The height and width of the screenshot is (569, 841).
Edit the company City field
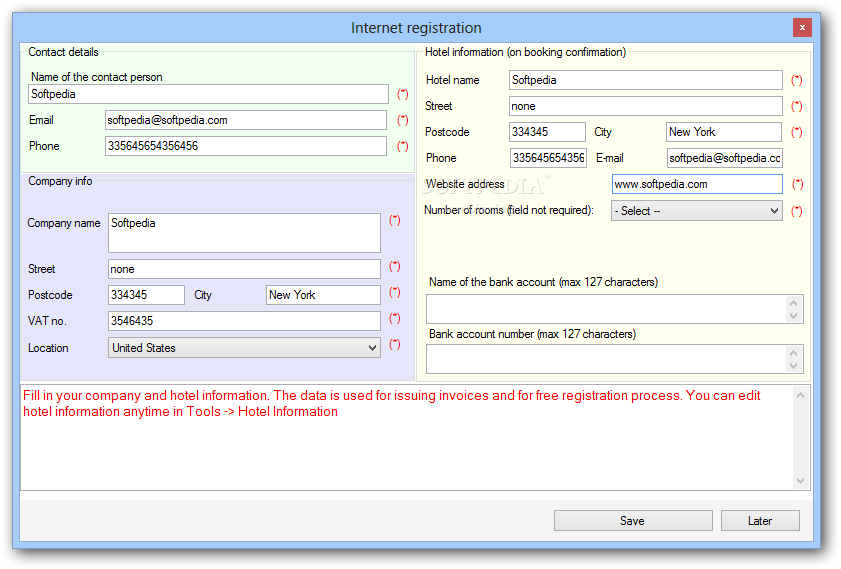point(323,295)
